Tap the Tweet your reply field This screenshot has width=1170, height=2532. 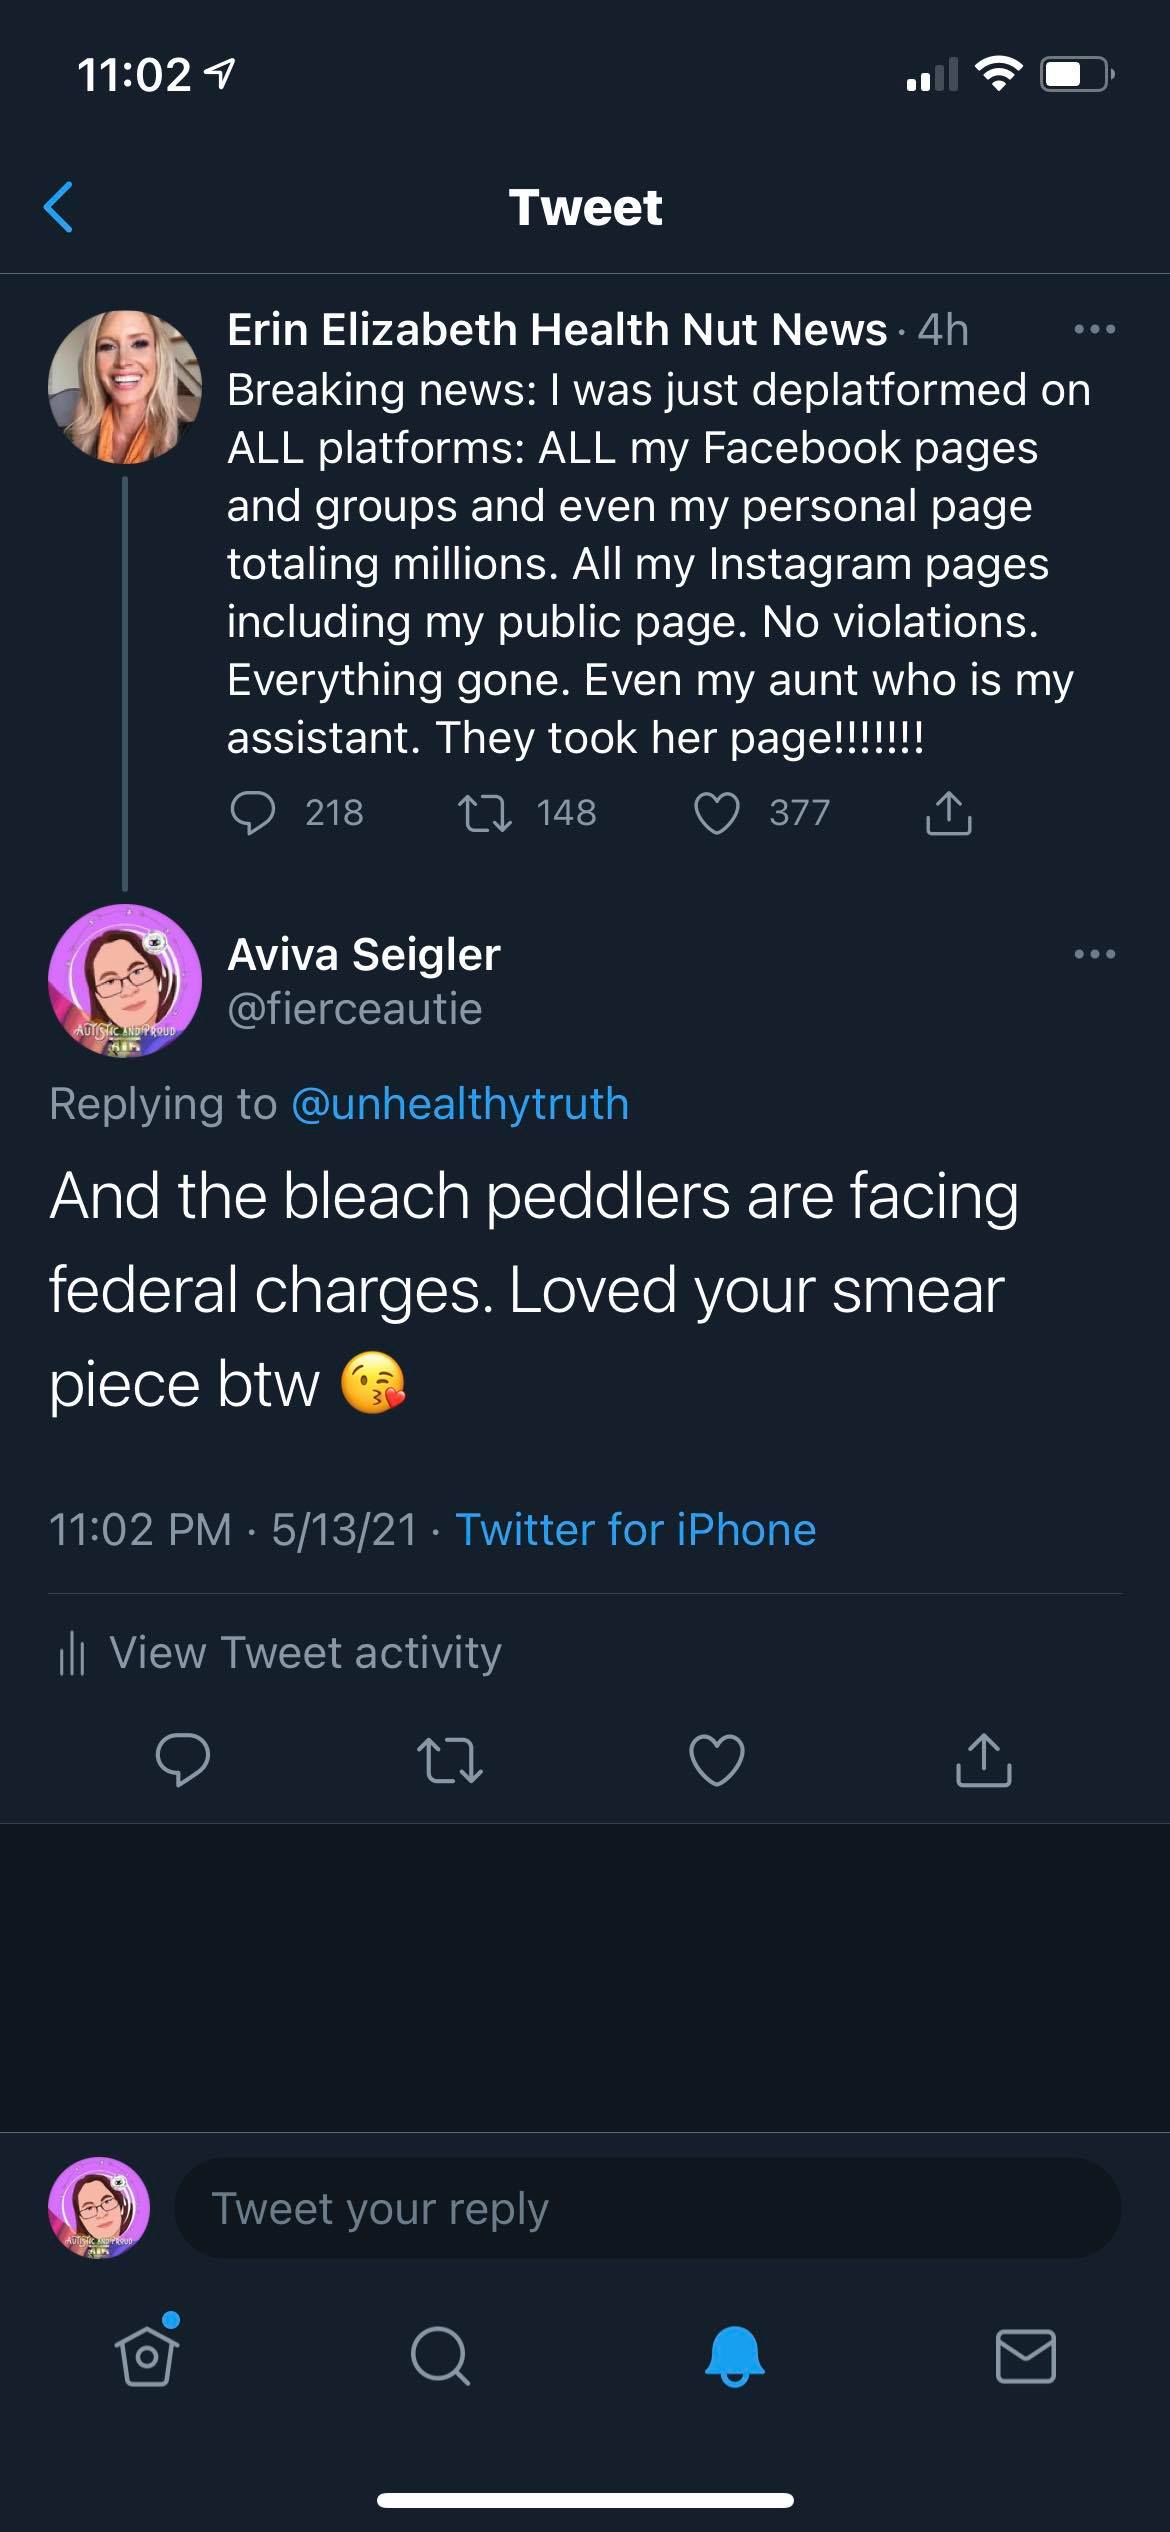coord(647,2208)
